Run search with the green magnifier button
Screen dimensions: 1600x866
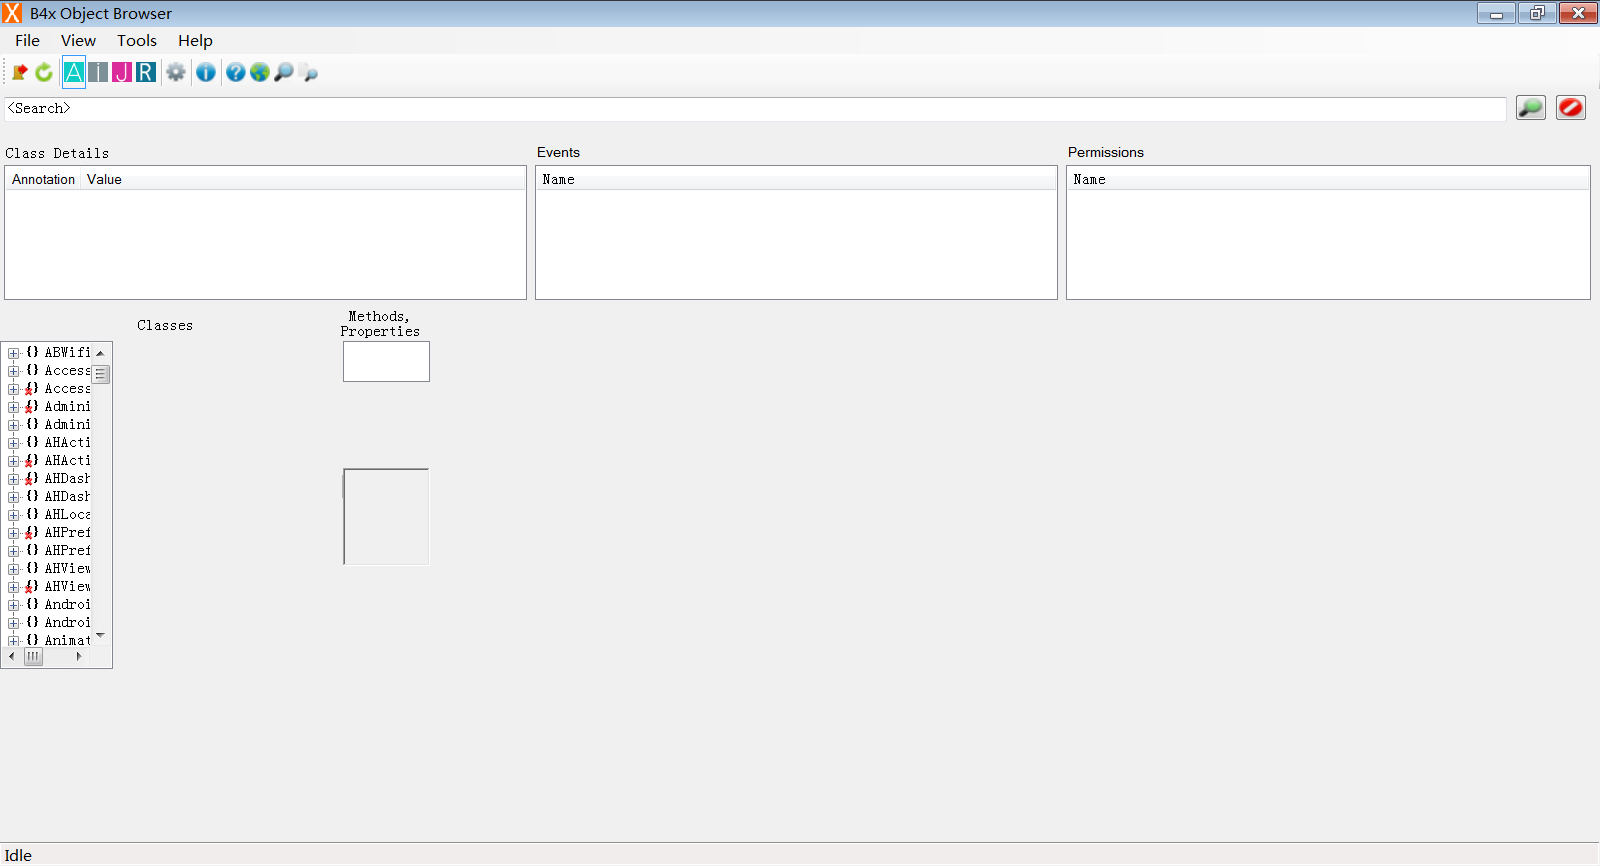pos(1531,107)
